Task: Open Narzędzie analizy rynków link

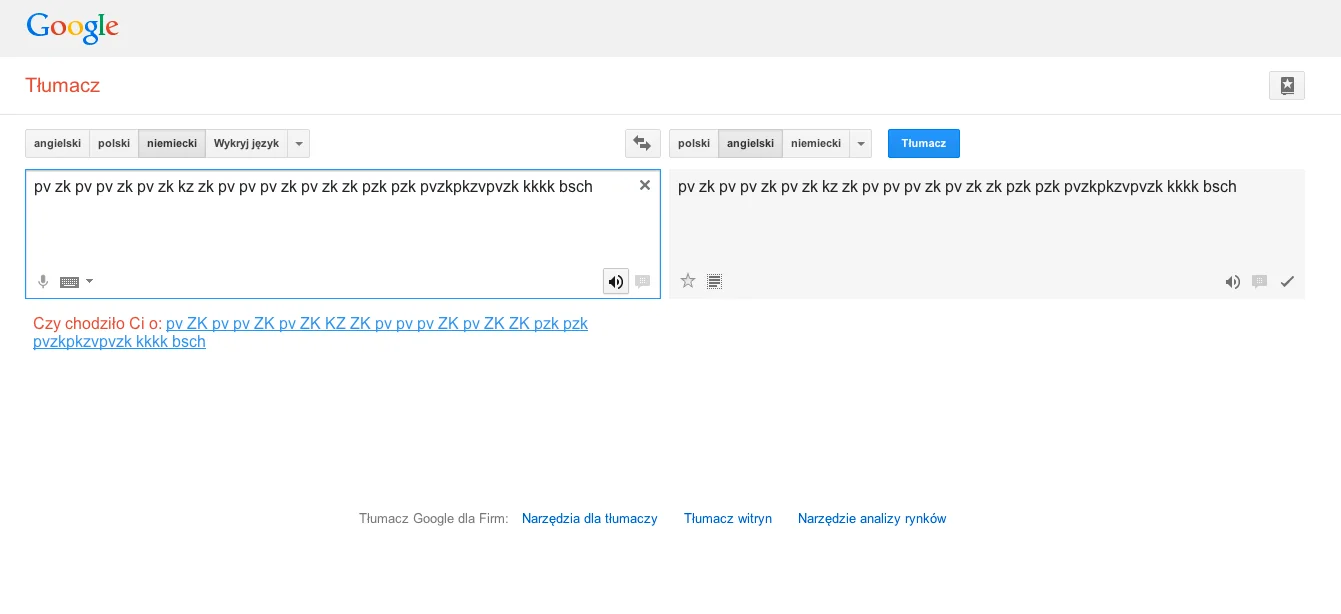Action: tap(872, 518)
